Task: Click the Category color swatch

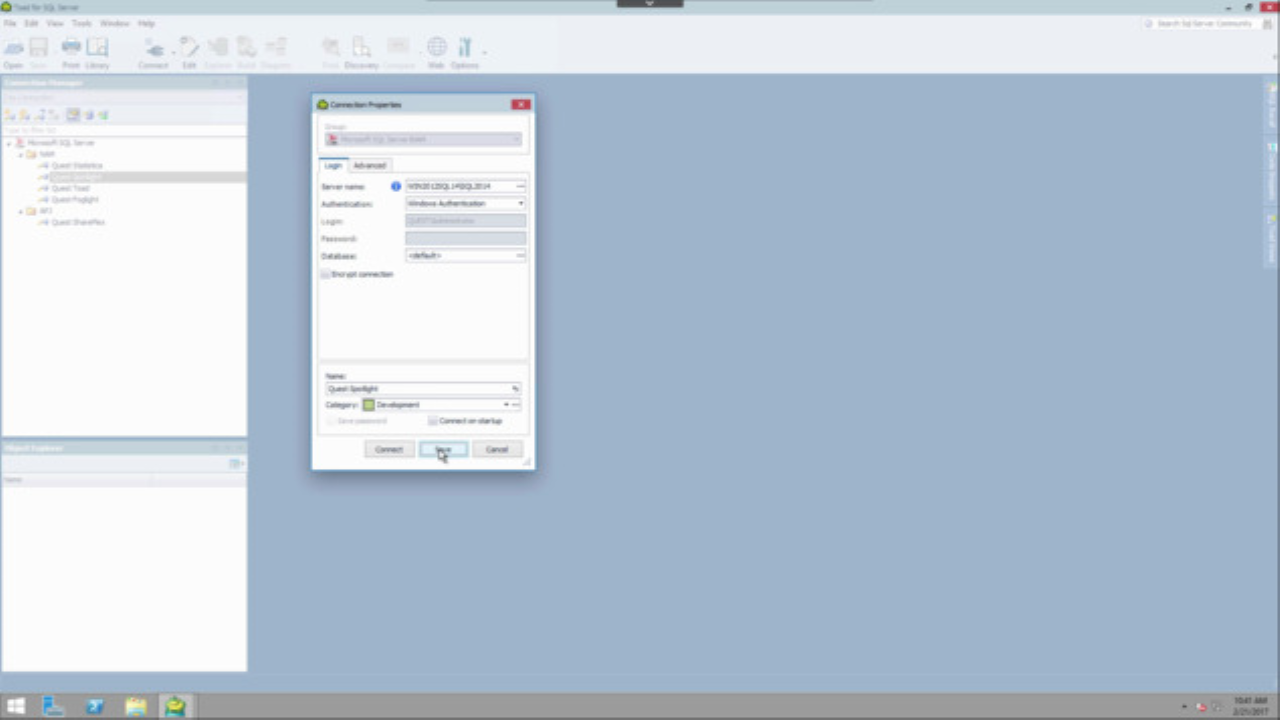Action: click(368, 405)
